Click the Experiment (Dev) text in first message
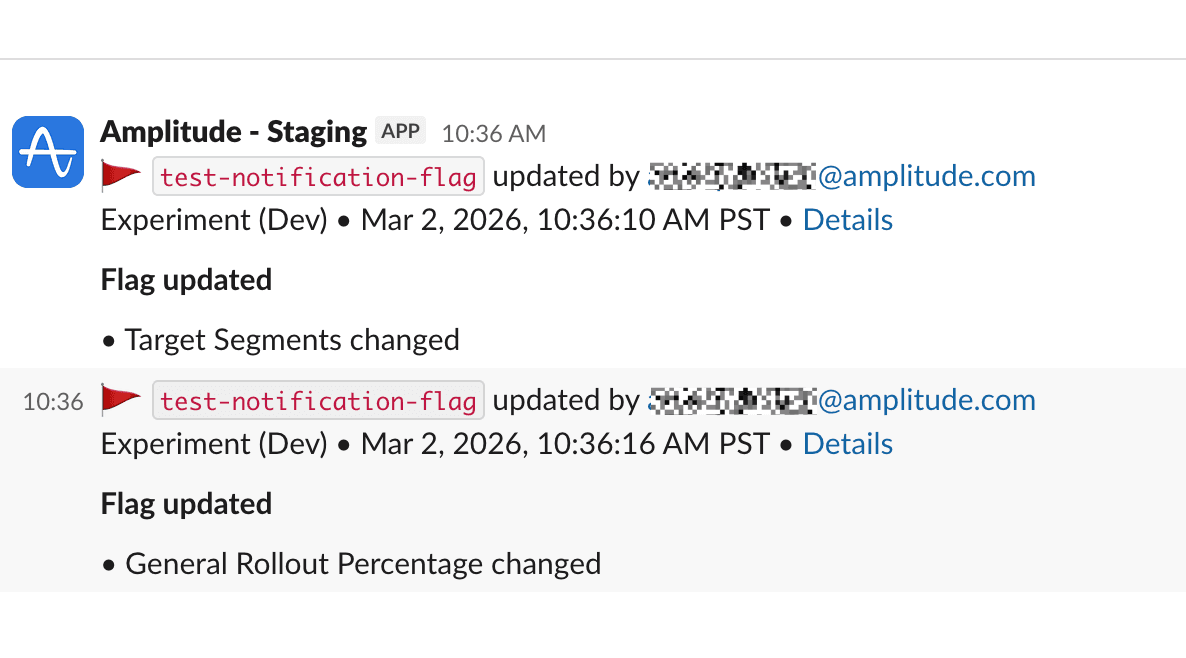This screenshot has width=1186, height=658. point(214,220)
